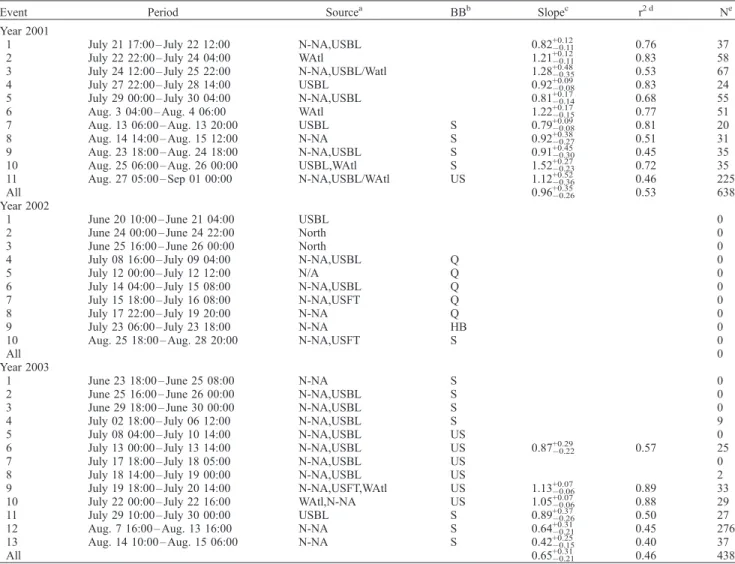Click r² value 0.57
This screenshot has width=735, height=564.
pyautogui.click(x=646, y=448)
